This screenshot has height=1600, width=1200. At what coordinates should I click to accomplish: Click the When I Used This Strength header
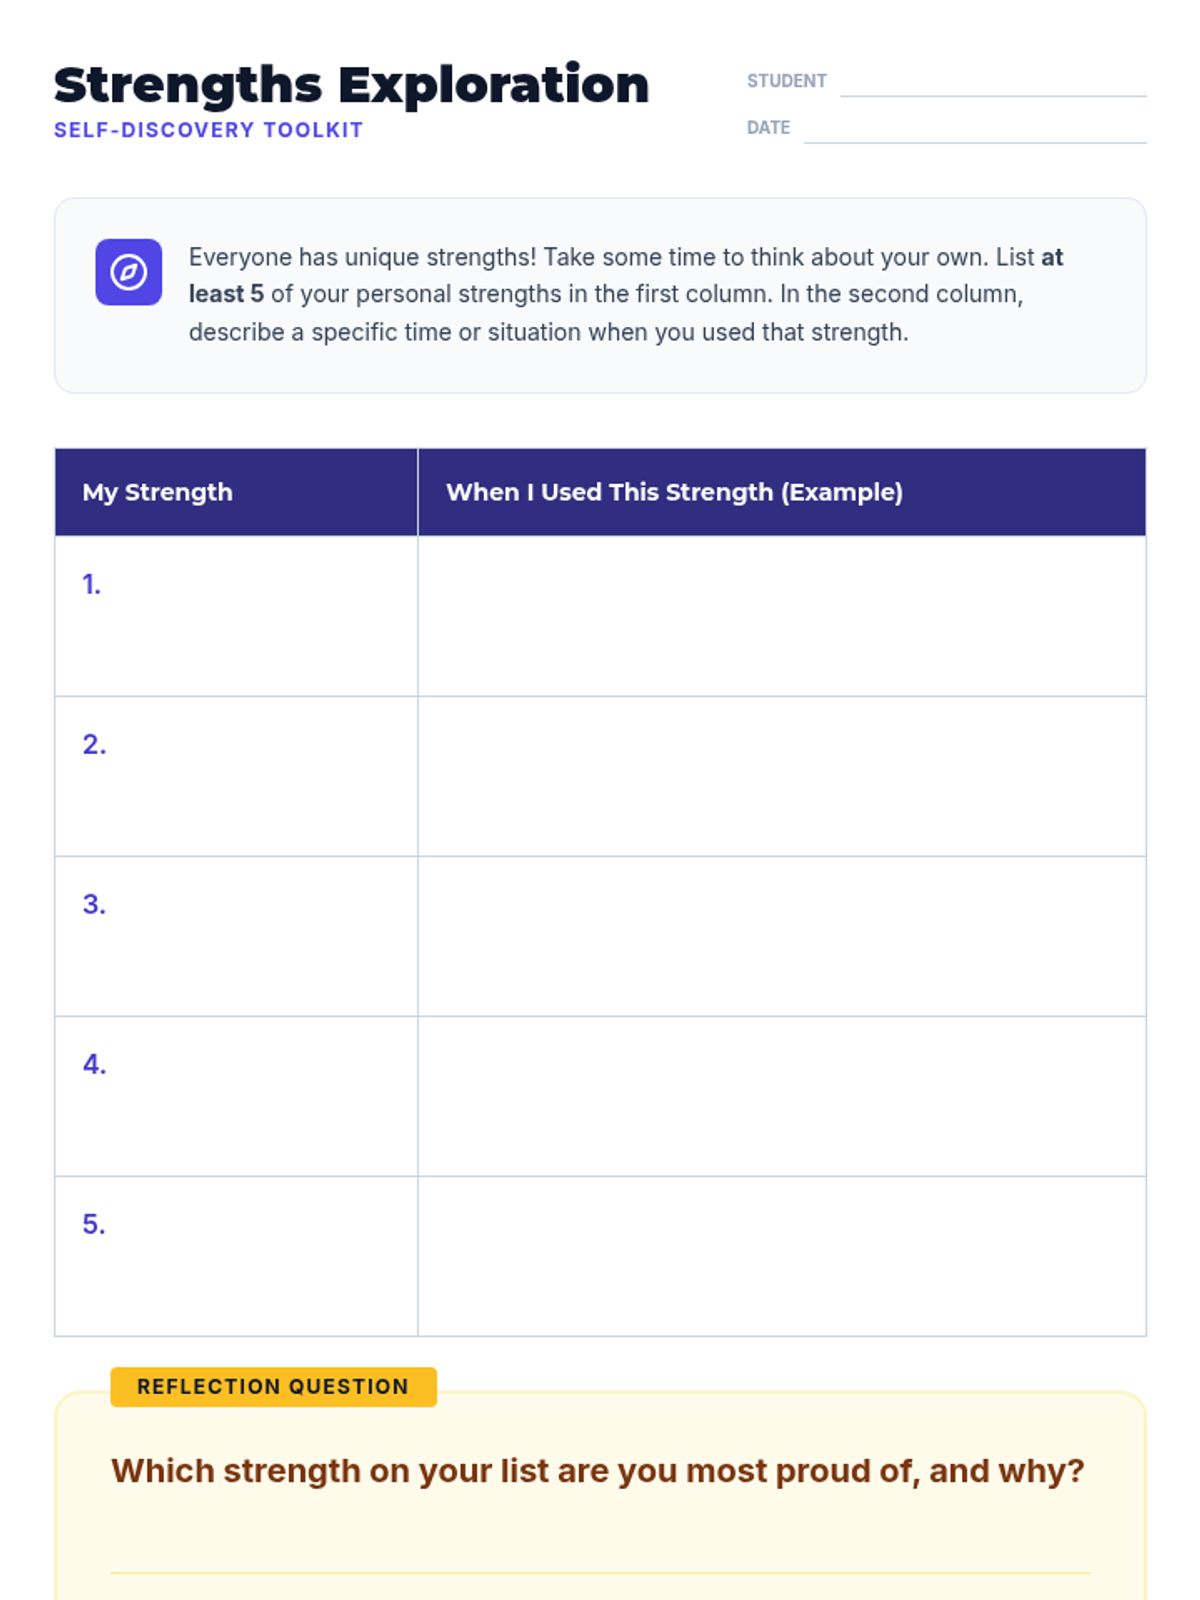coord(782,492)
